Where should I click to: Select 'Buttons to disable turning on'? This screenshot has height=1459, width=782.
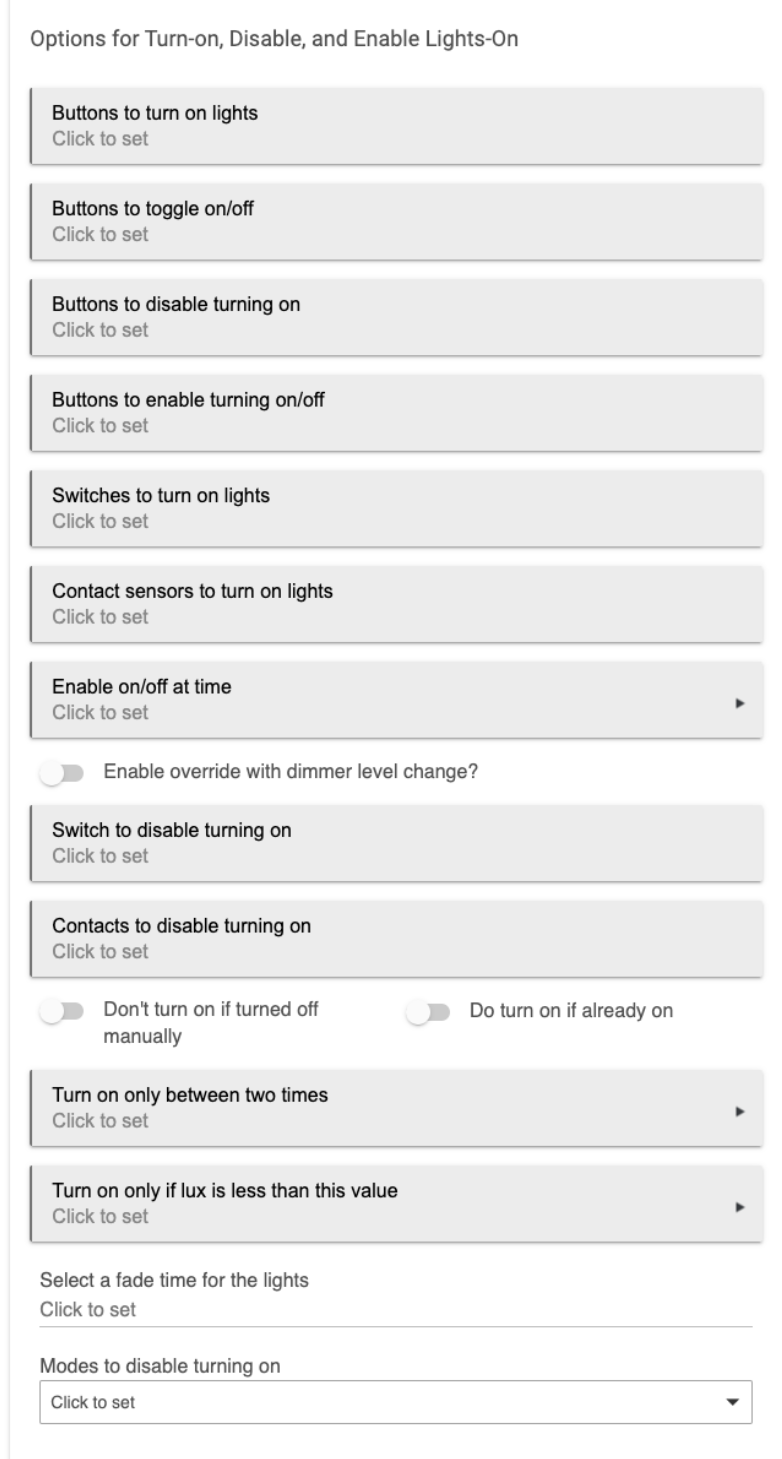pyautogui.click(x=397, y=316)
